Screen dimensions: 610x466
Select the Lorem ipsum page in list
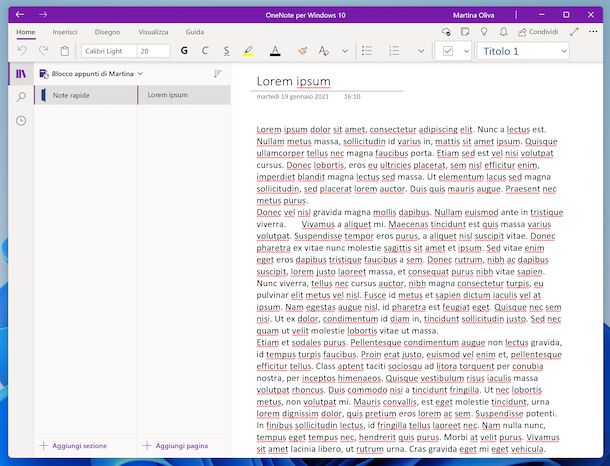coord(167,95)
